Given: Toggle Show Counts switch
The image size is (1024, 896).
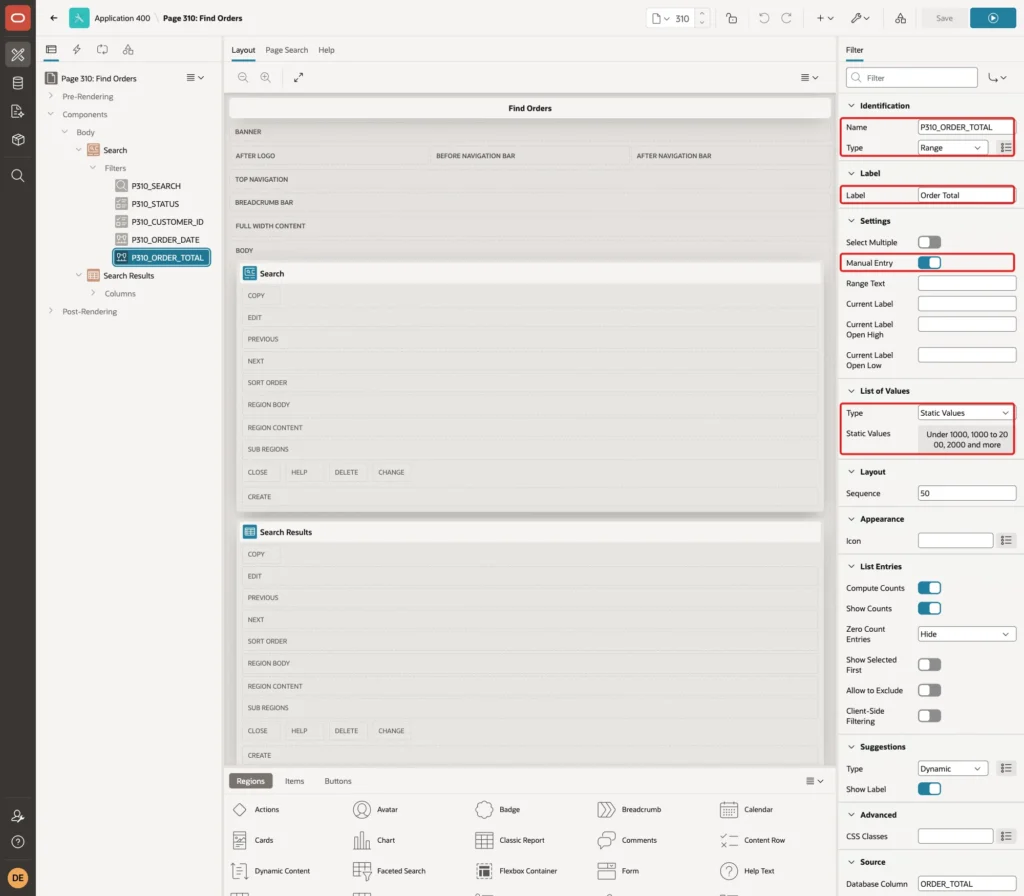Looking at the screenshot, I should (x=929, y=608).
